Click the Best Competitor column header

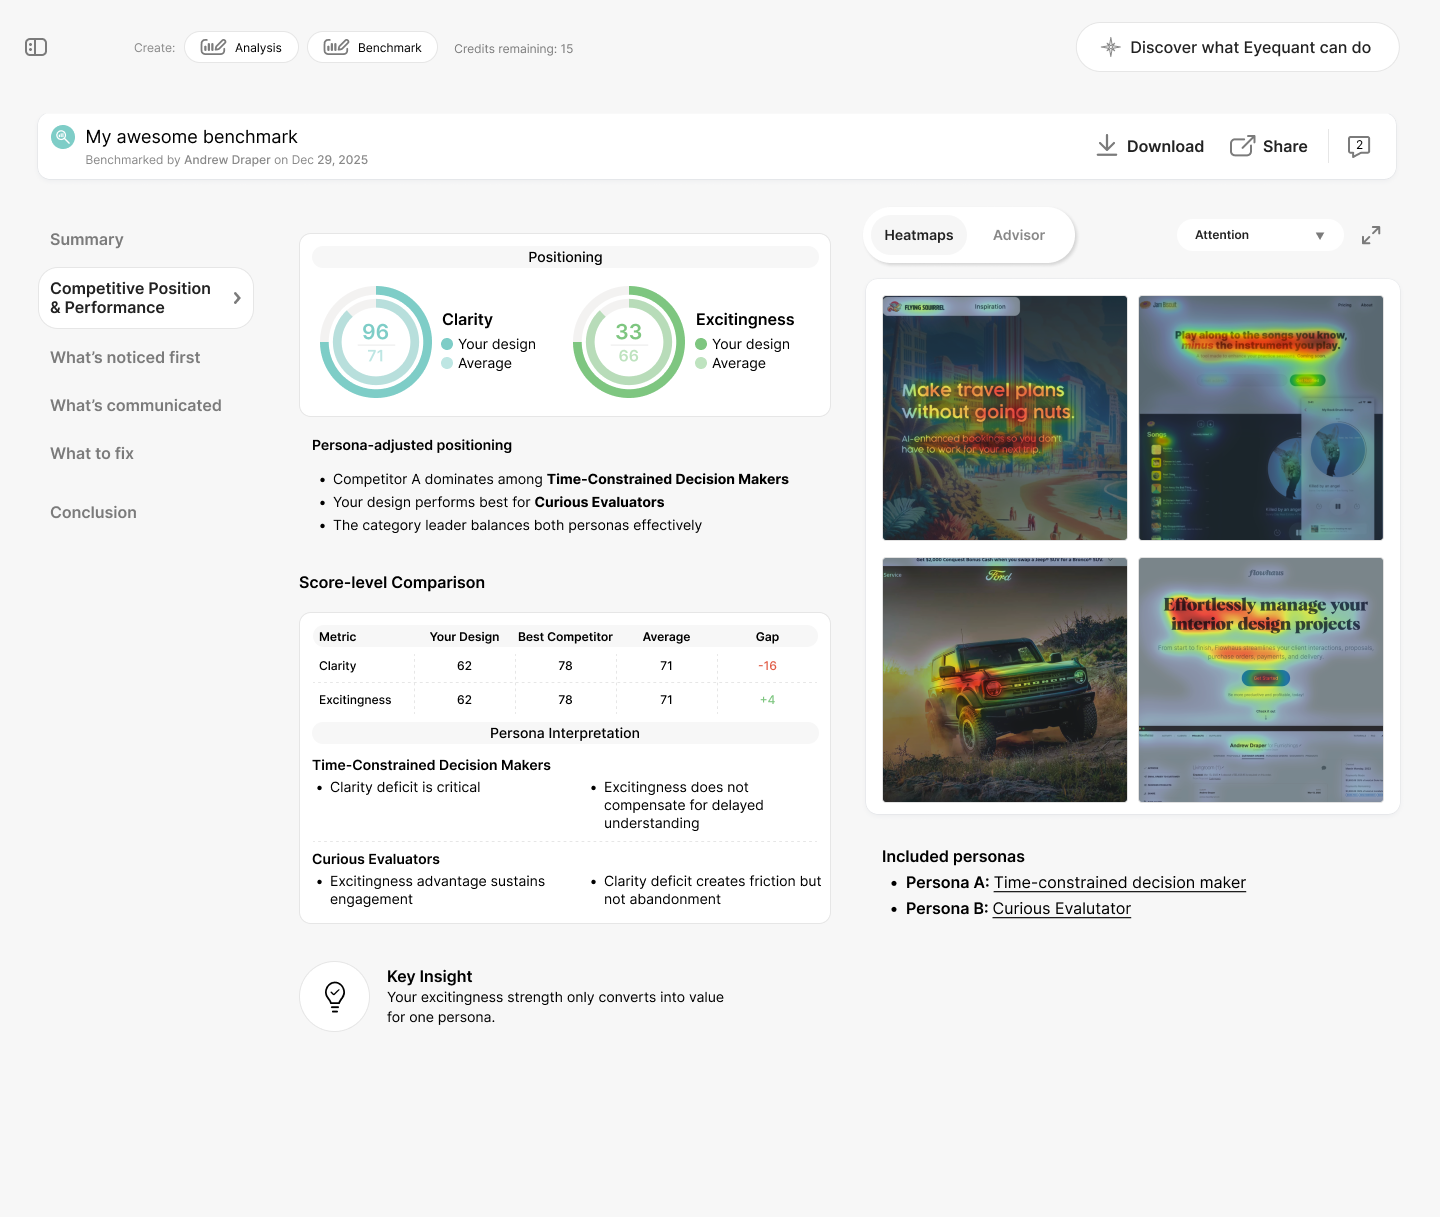565,637
